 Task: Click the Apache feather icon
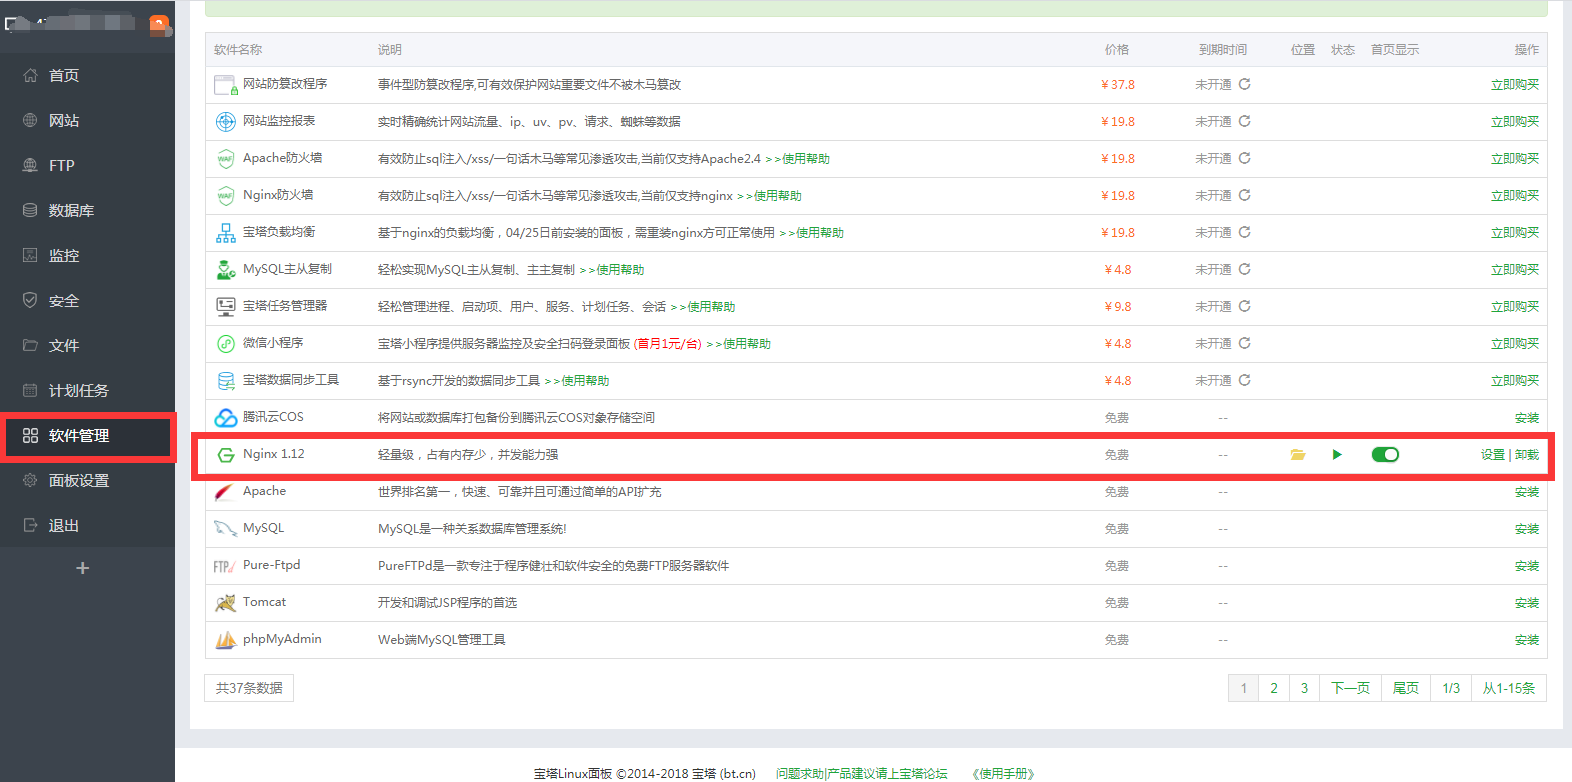[x=226, y=492]
